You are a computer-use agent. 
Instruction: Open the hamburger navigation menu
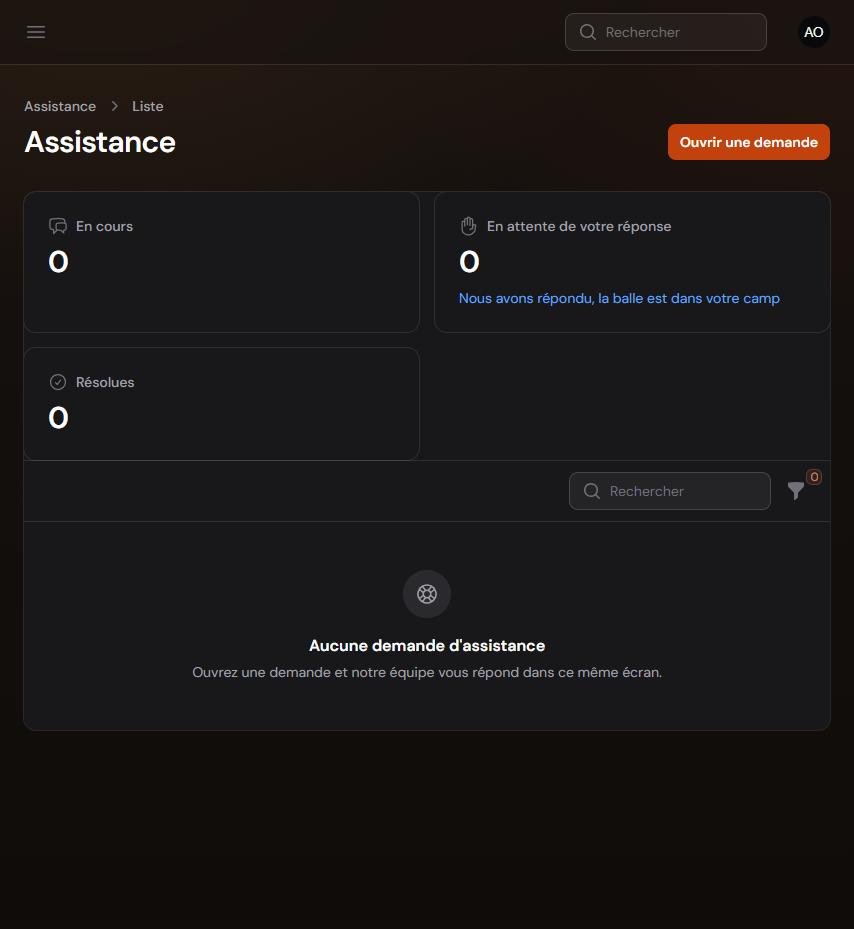[x=36, y=32]
